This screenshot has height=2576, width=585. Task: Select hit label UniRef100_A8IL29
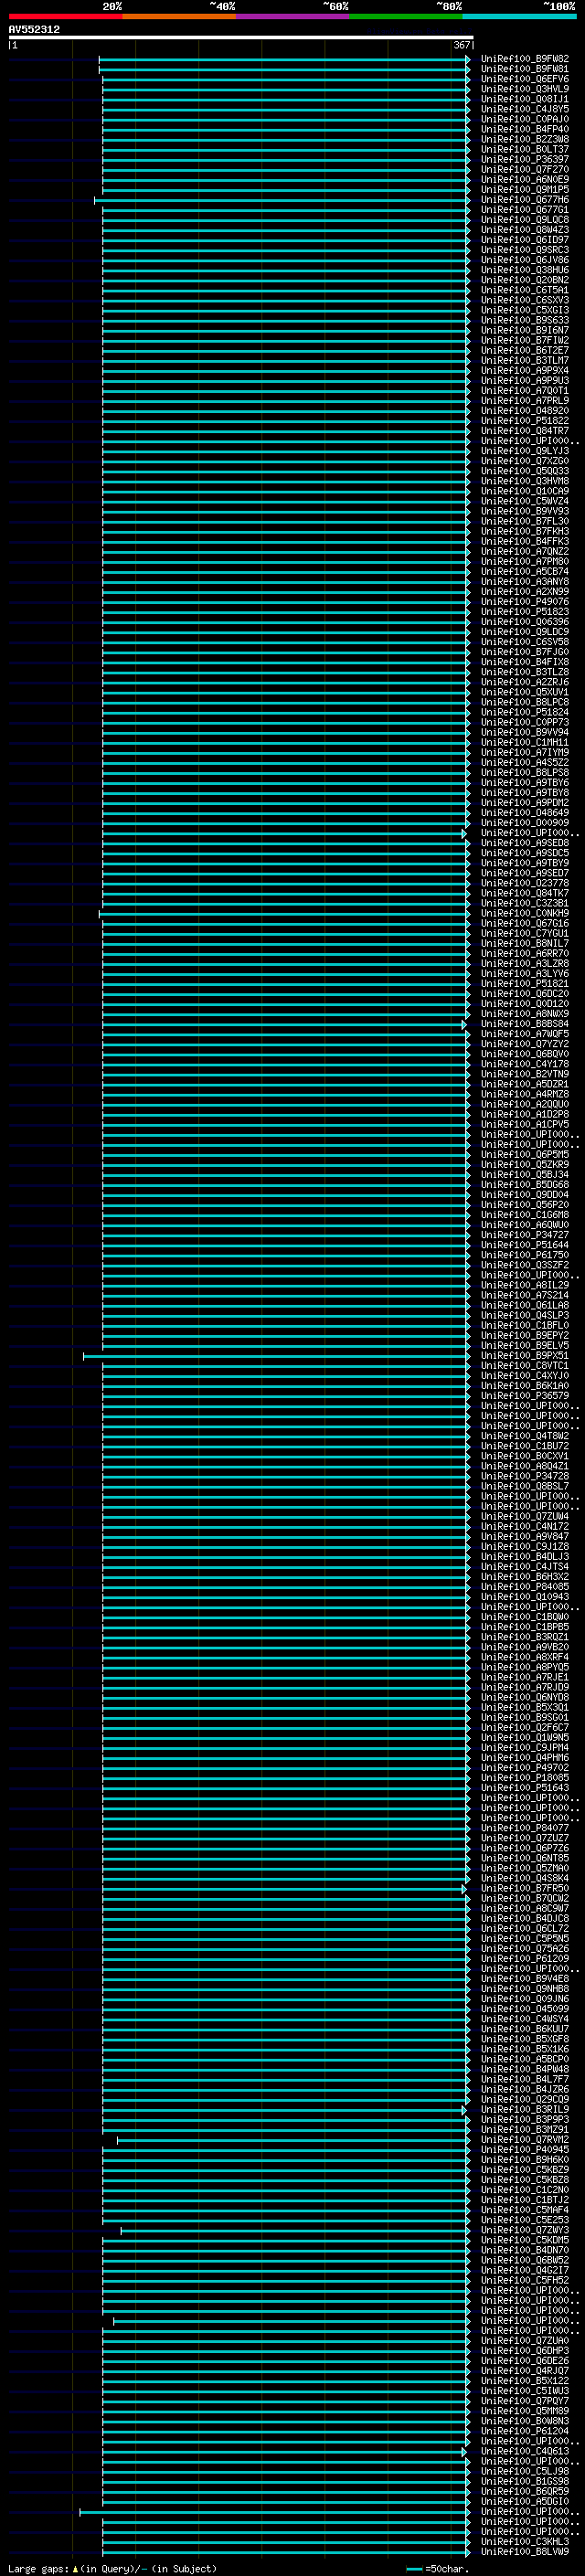pos(525,1285)
